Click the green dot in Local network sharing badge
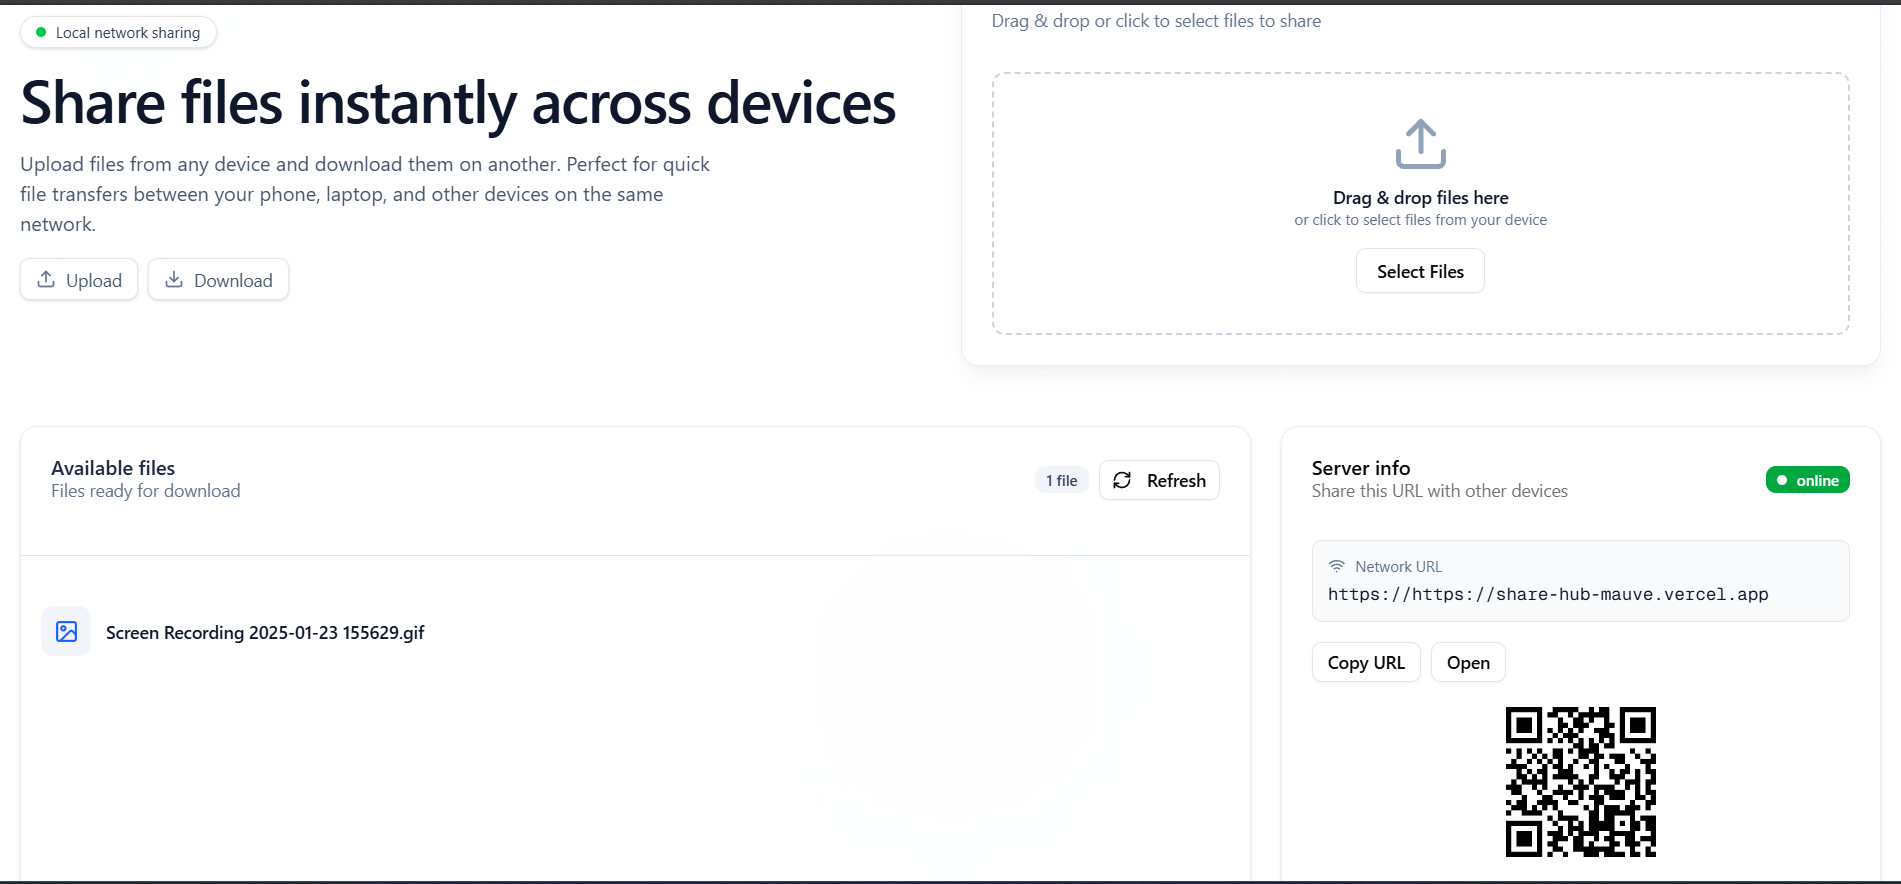Image resolution: width=1901 pixels, height=884 pixels. click(41, 33)
